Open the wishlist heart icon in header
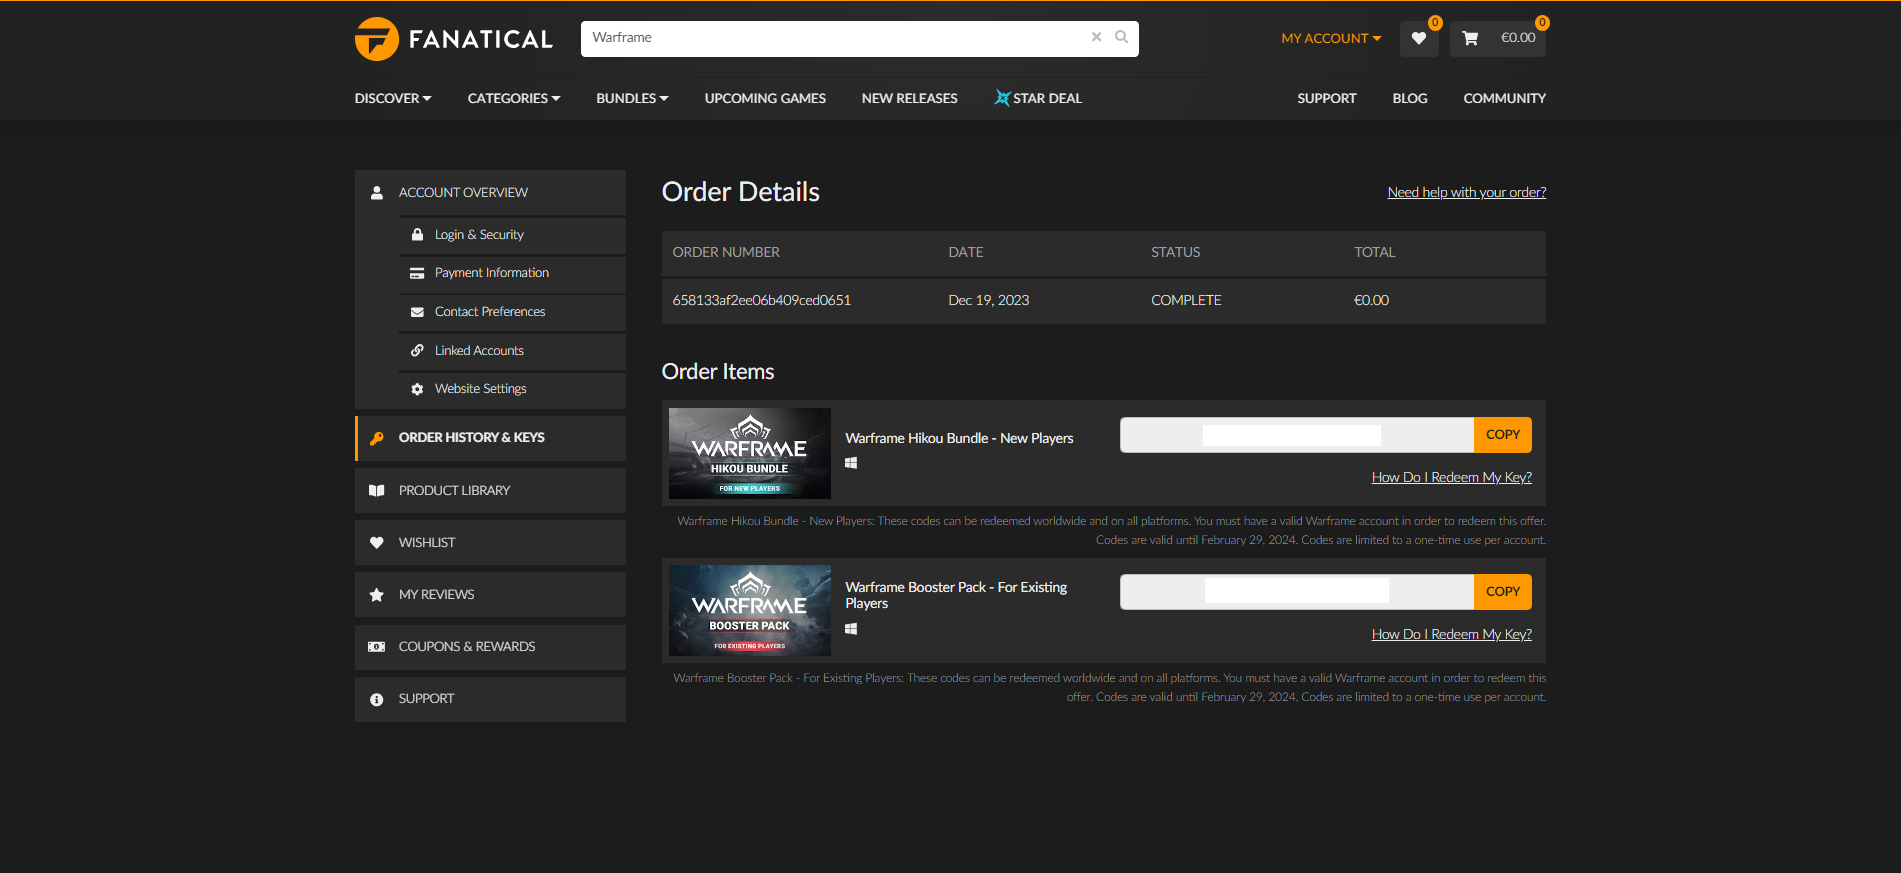 [1418, 38]
